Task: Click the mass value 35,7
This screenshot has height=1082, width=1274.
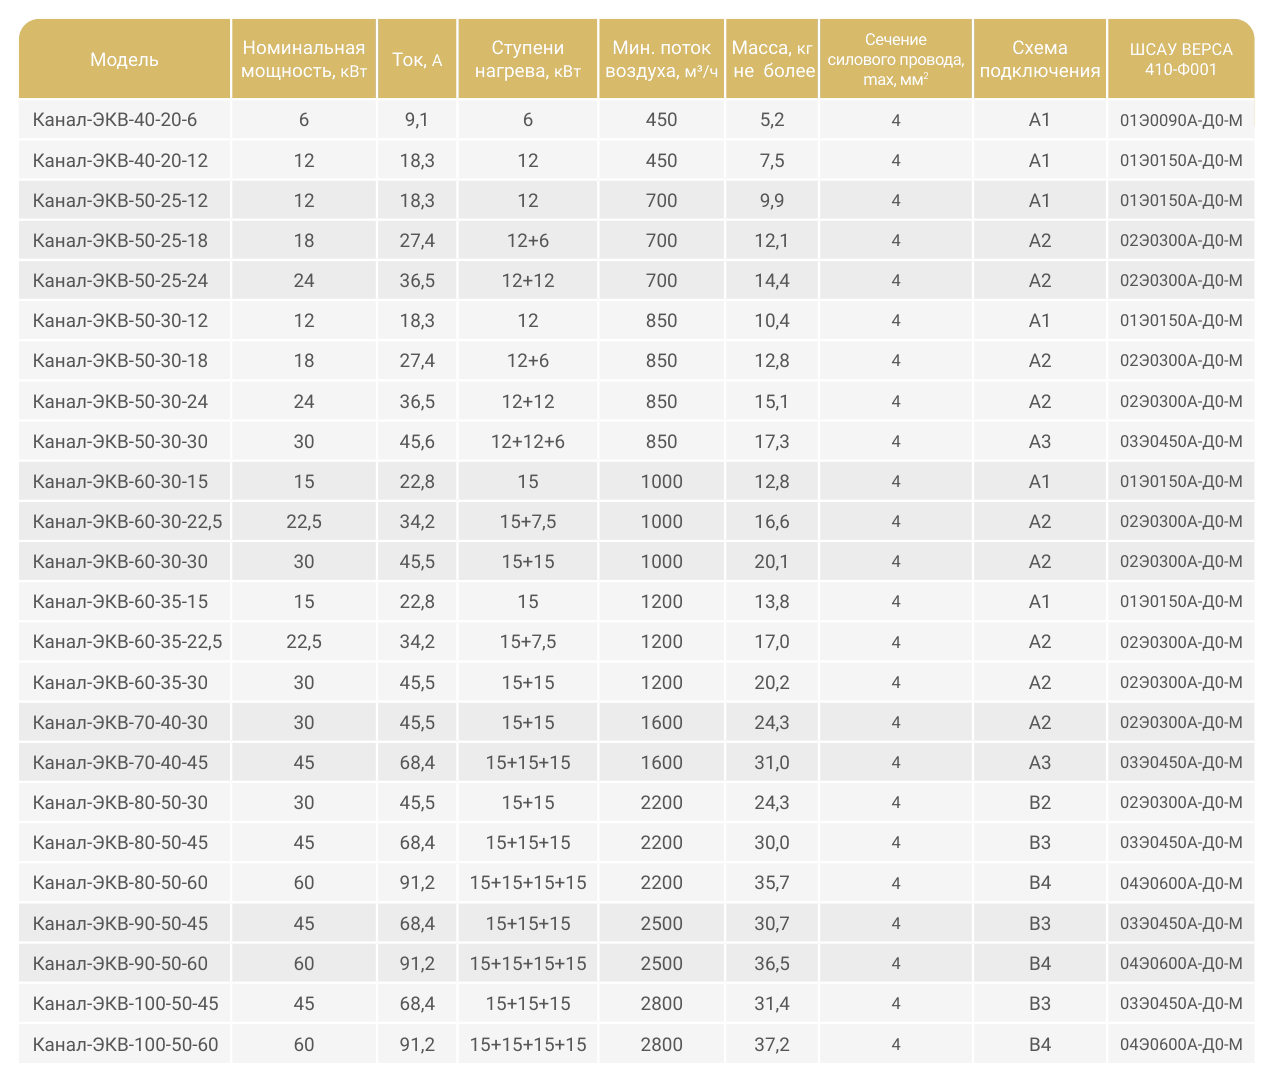Action: [772, 882]
